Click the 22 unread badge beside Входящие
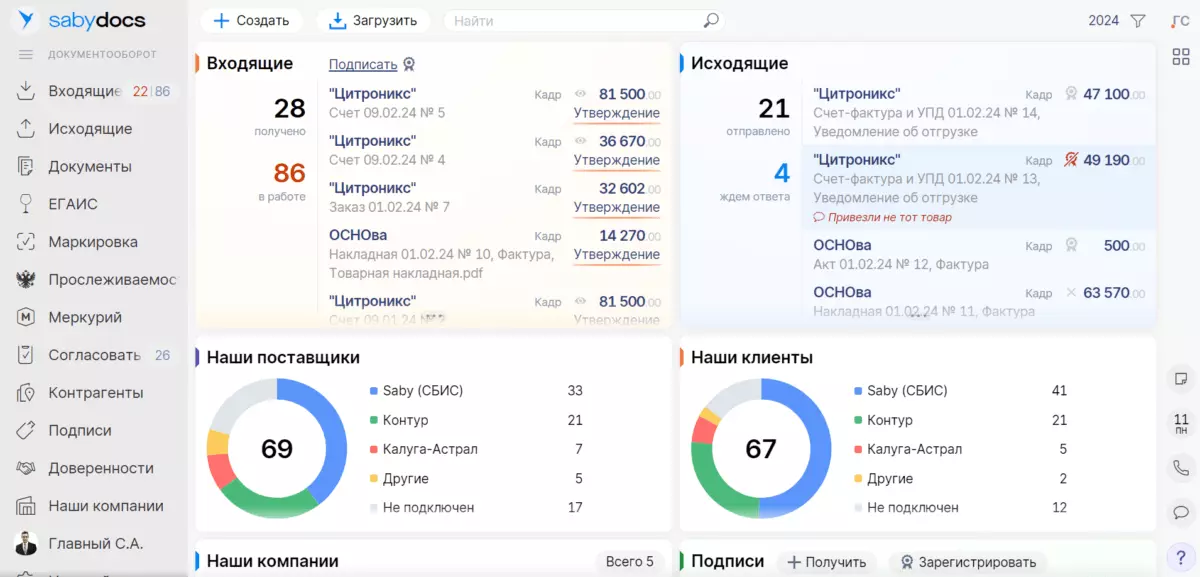The height and width of the screenshot is (577, 1200). tap(140, 91)
